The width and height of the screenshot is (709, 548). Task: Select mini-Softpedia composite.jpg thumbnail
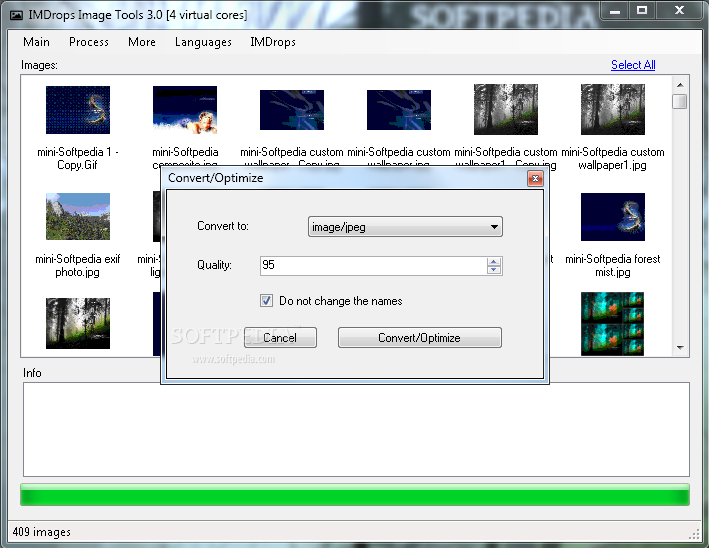coord(185,110)
